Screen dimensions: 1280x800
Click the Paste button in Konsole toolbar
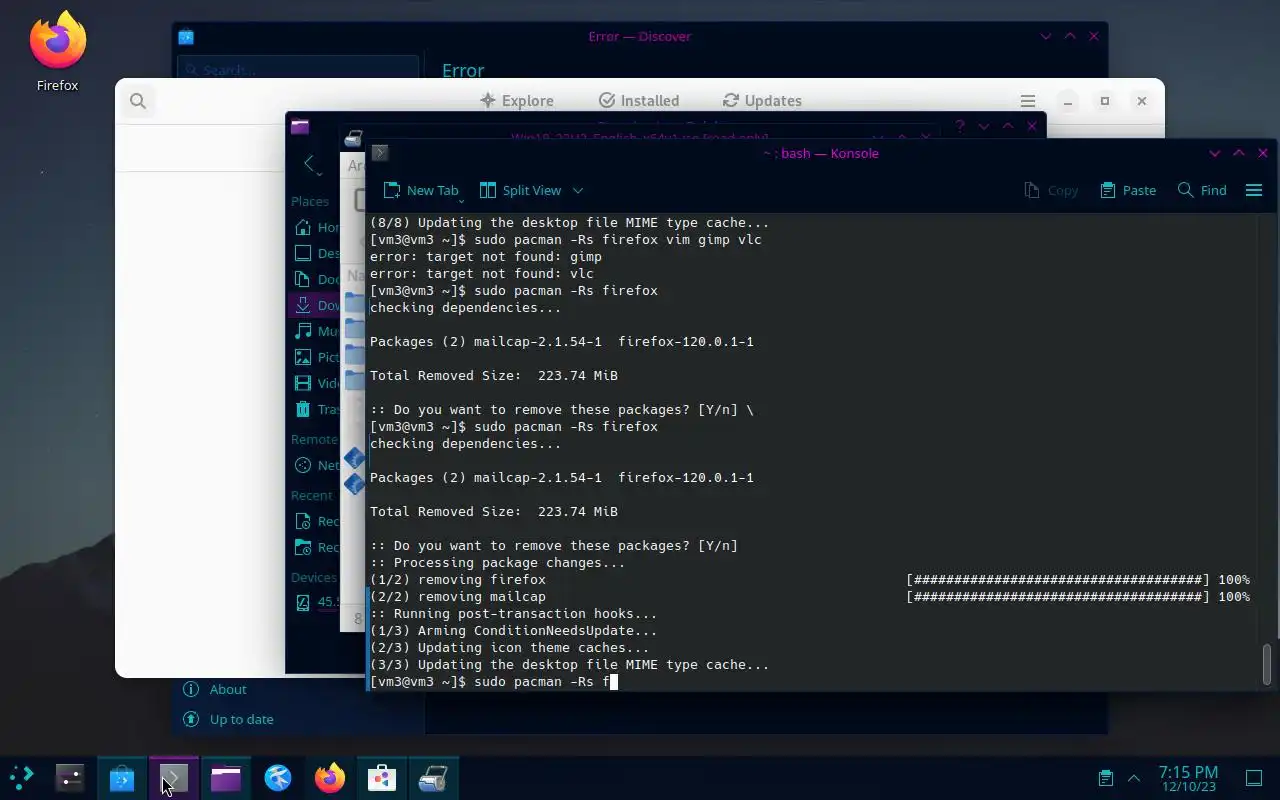(x=1128, y=190)
